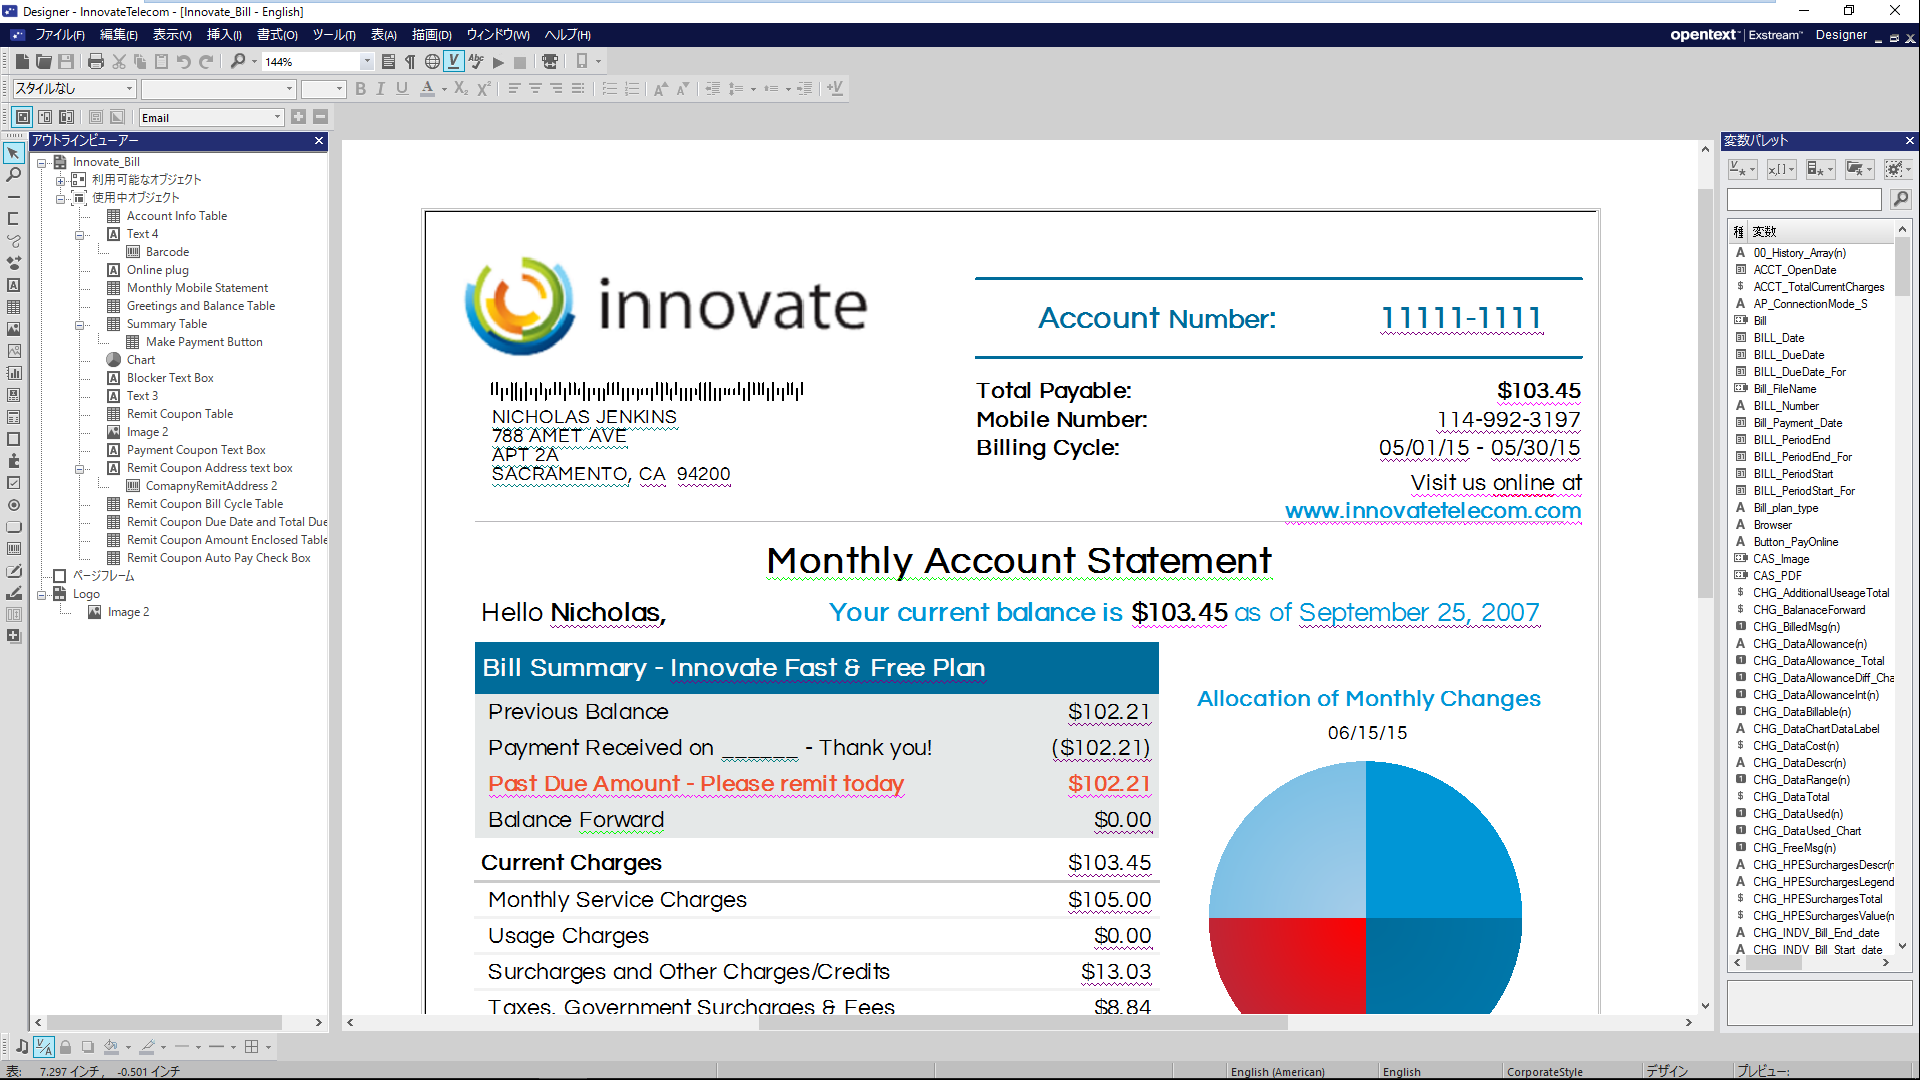Collapse the Logo tree node
1920x1080 pixels.
pos(41,594)
